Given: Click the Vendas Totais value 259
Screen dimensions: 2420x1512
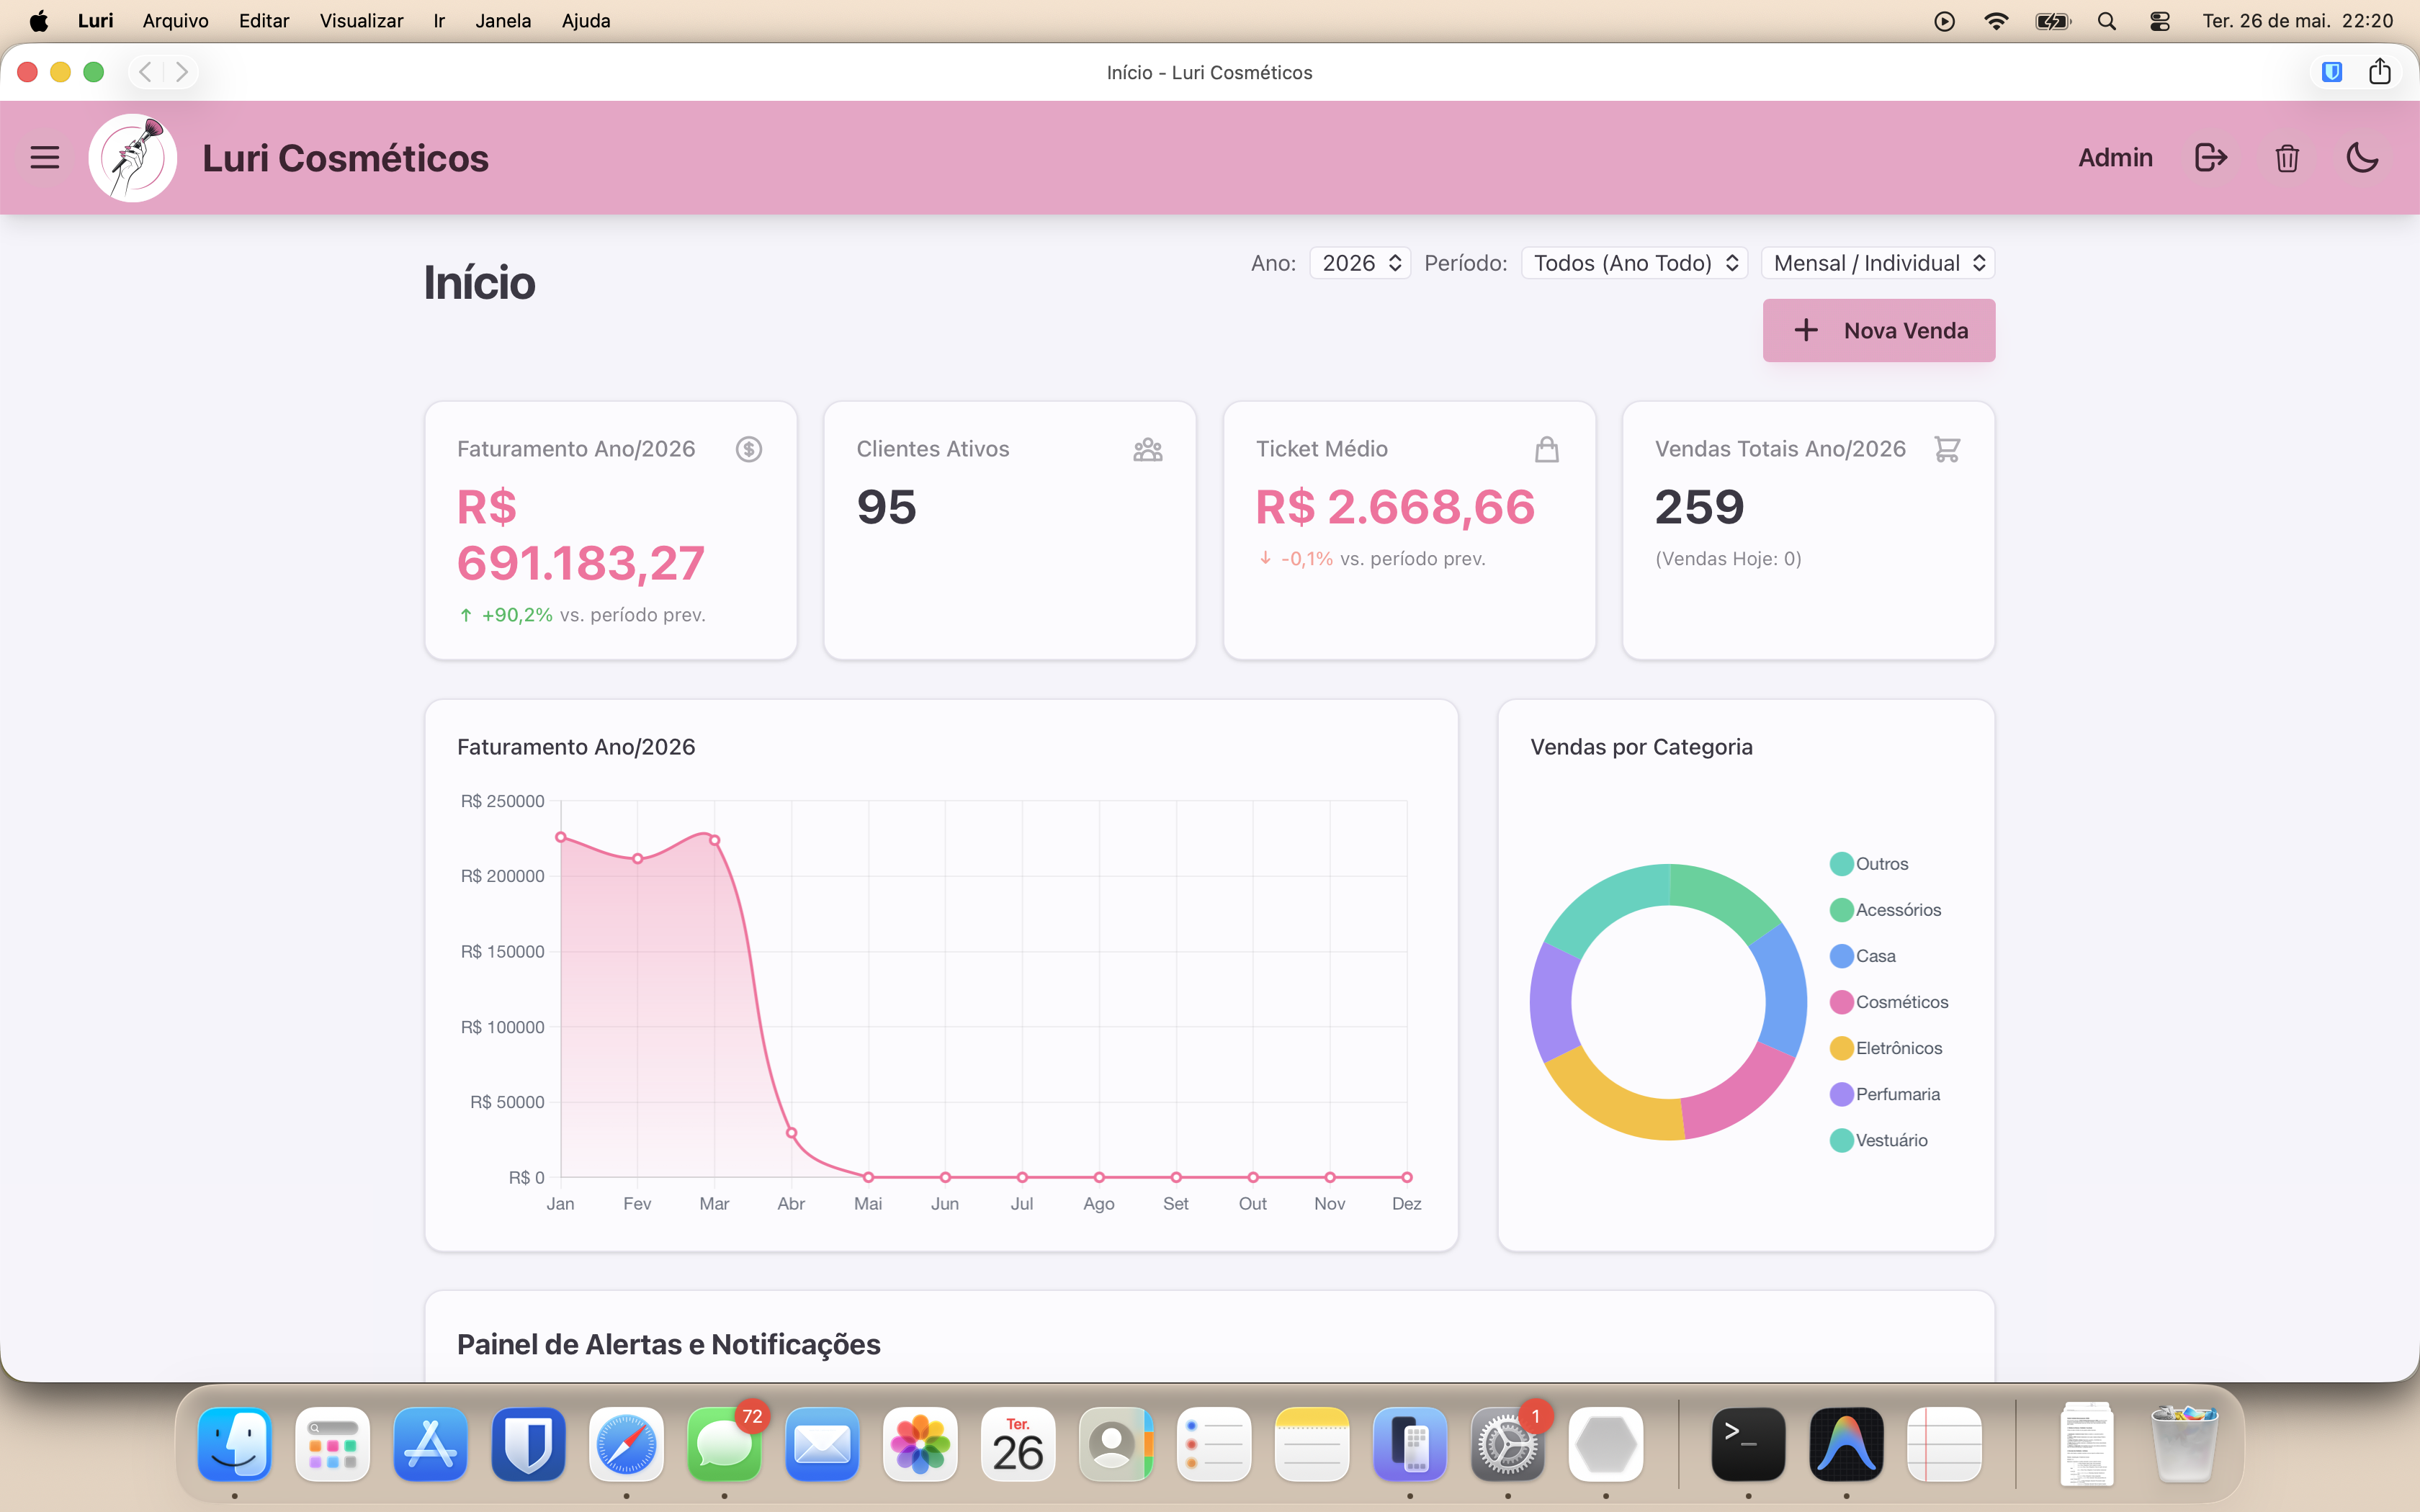Looking at the screenshot, I should 1699,507.
